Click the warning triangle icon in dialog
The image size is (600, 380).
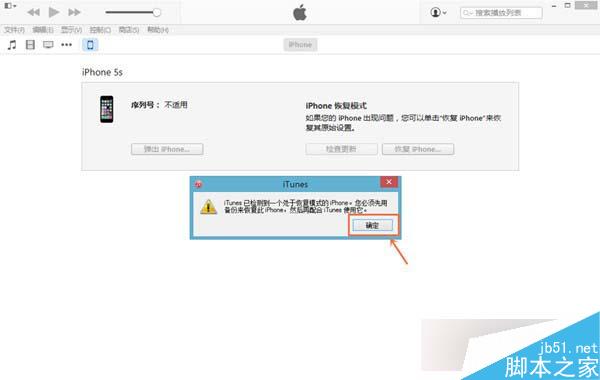[209, 207]
